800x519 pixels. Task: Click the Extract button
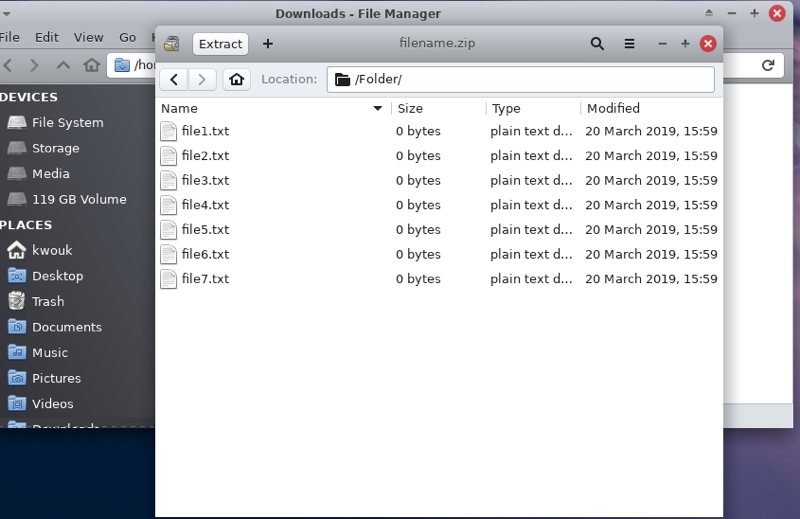[220, 44]
